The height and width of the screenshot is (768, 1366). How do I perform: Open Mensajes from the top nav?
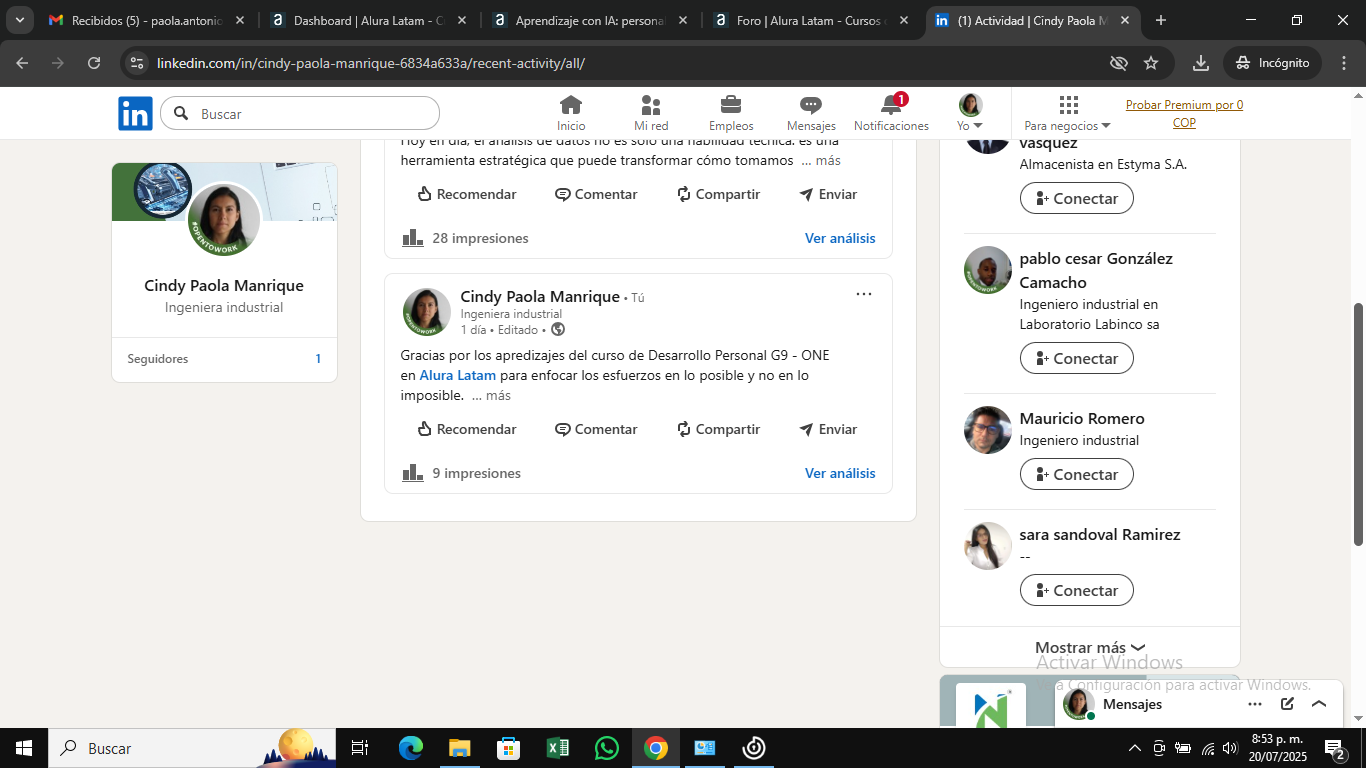tap(811, 113)
